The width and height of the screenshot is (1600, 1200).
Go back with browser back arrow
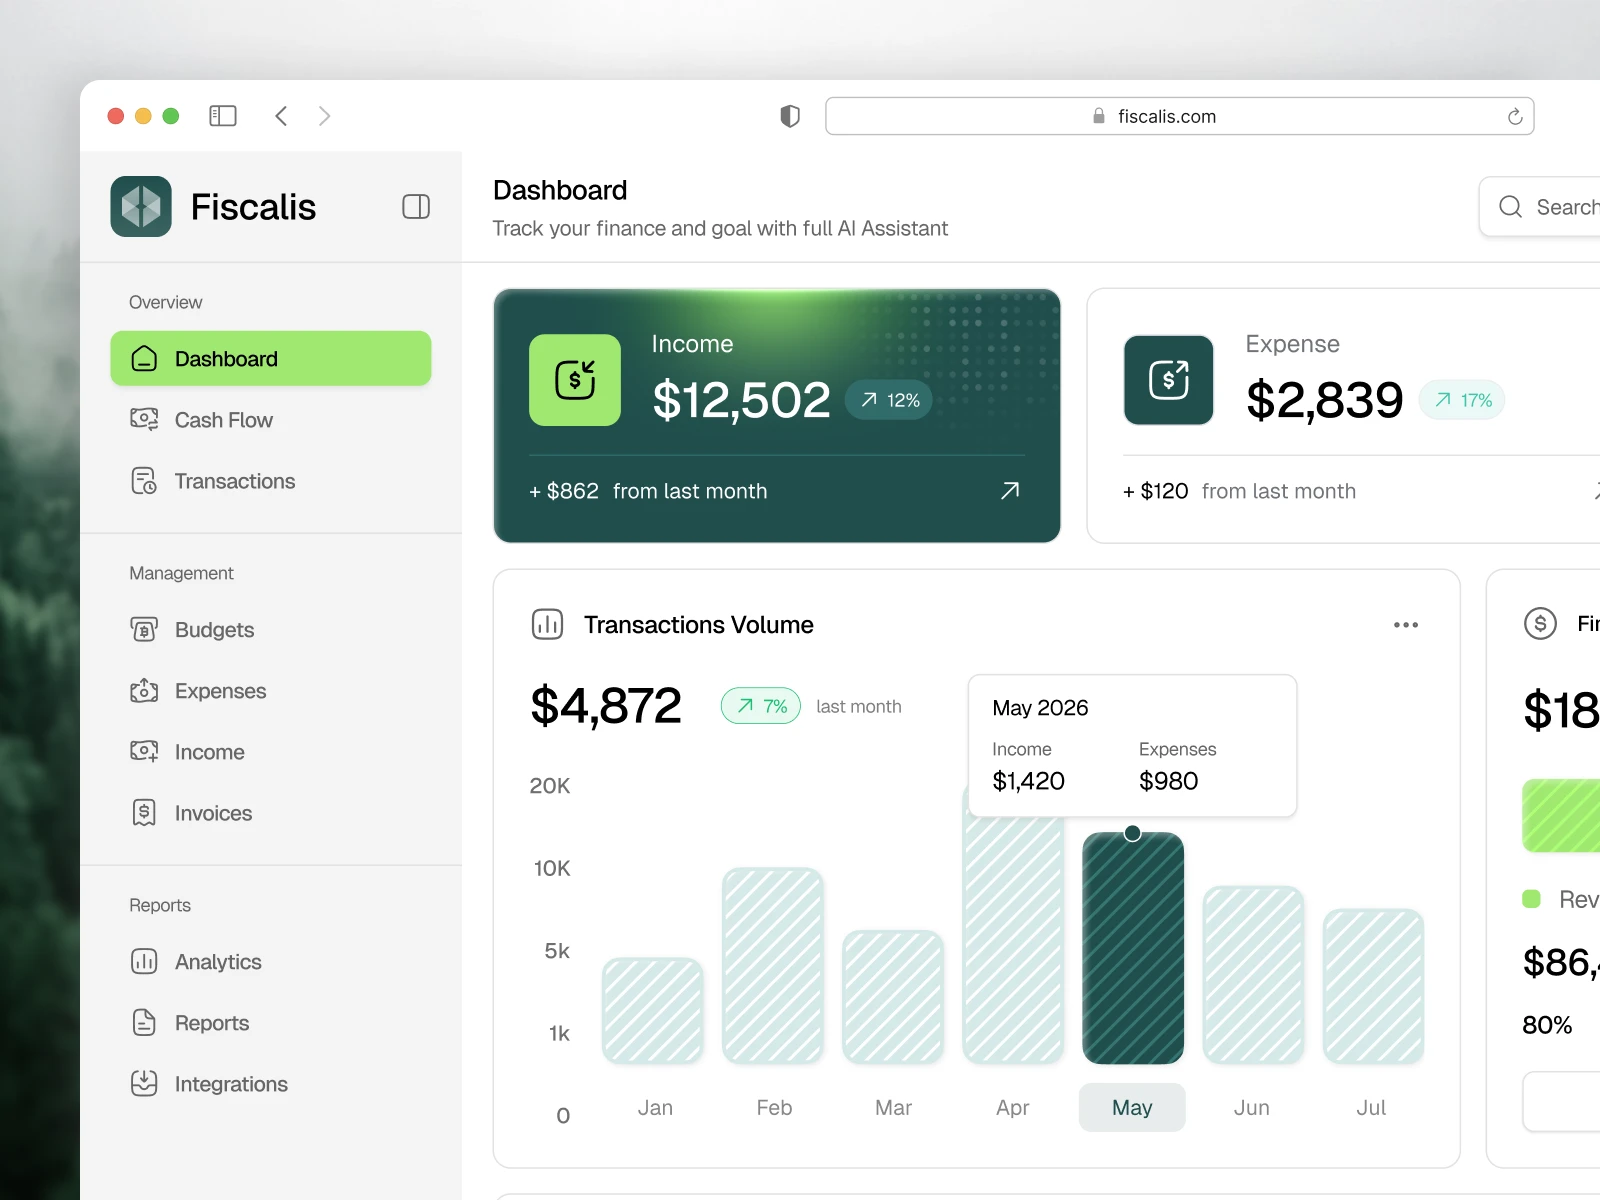pyautogui.click(x=281, y=116)
